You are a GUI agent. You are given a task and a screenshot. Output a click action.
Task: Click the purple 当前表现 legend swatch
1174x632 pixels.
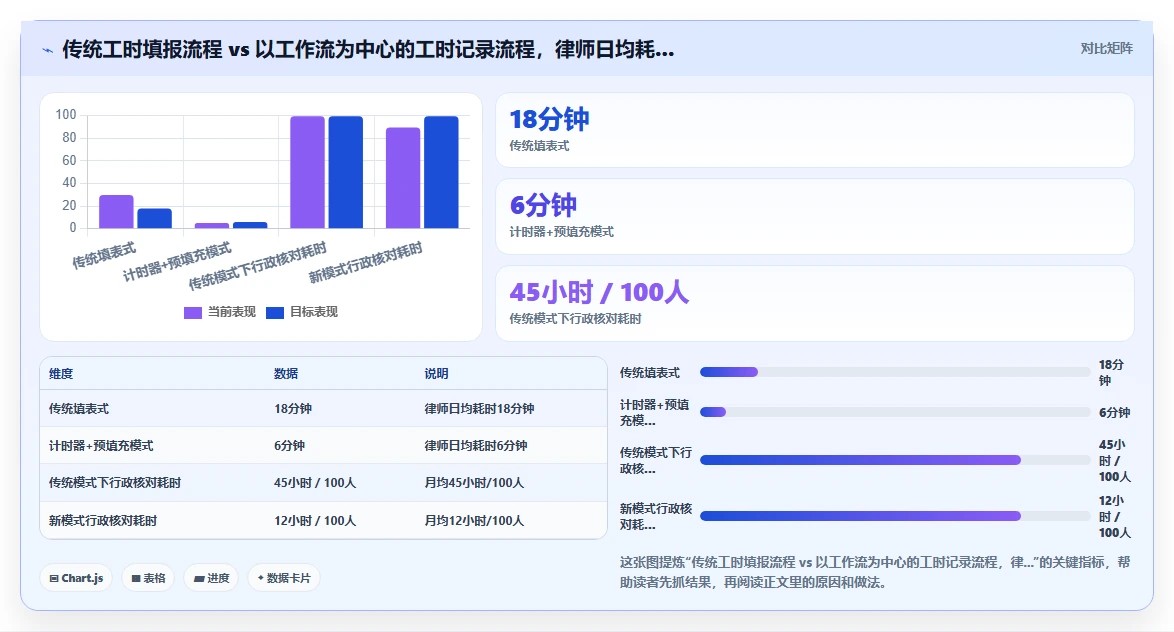pyautogui.click(x=192, y=313)
